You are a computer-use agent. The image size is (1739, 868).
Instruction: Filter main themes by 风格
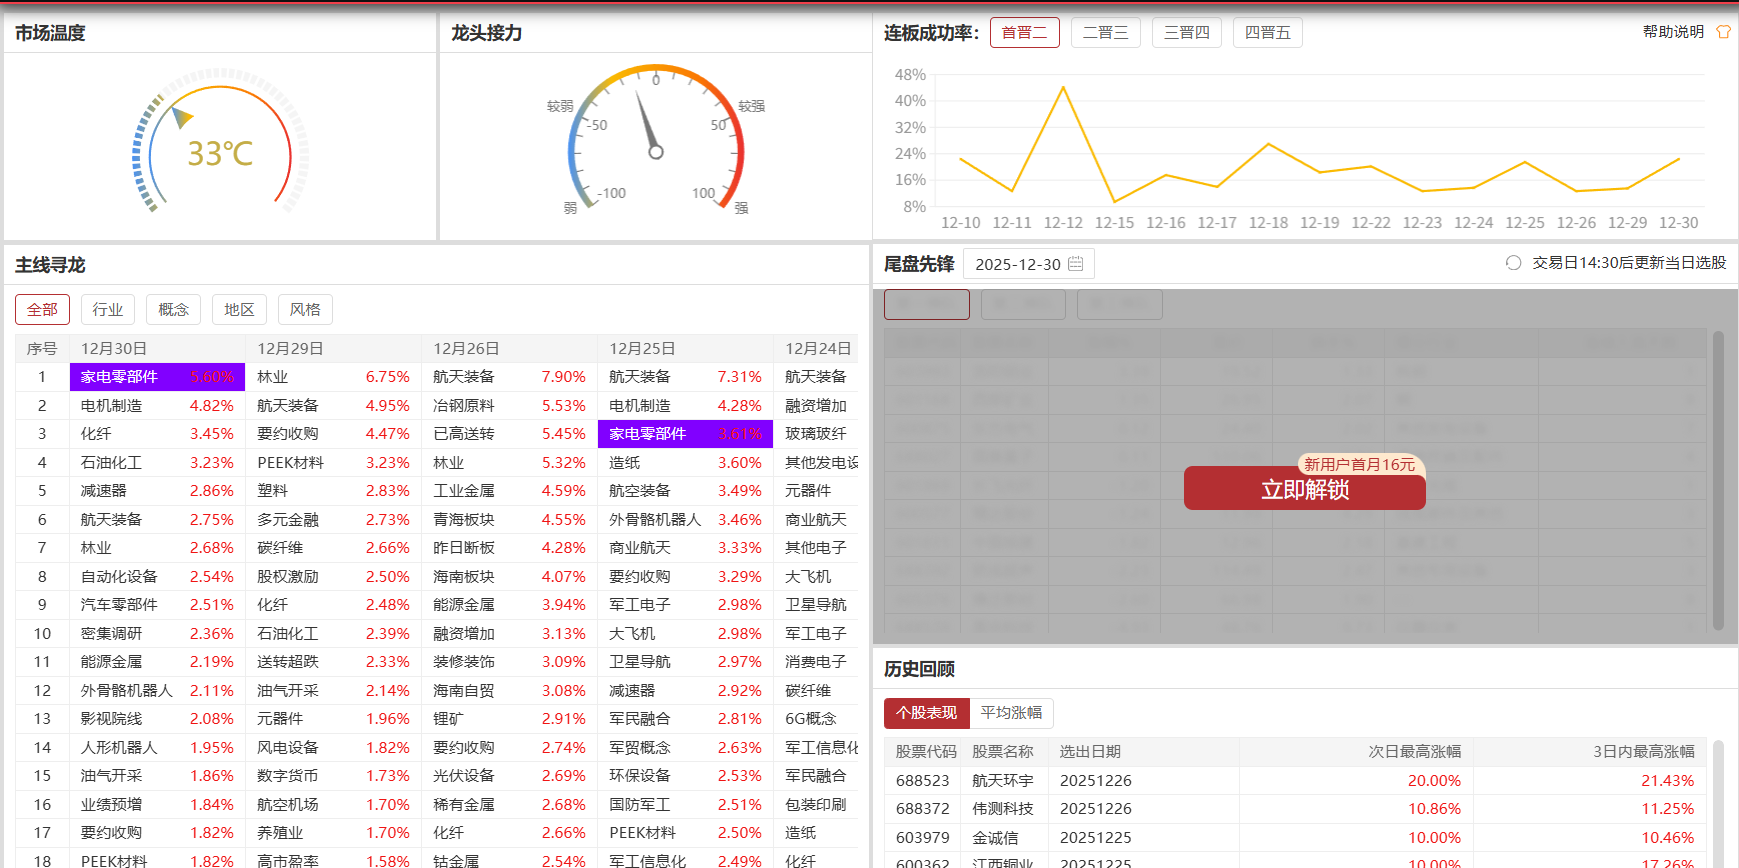[x=305, y=310]
